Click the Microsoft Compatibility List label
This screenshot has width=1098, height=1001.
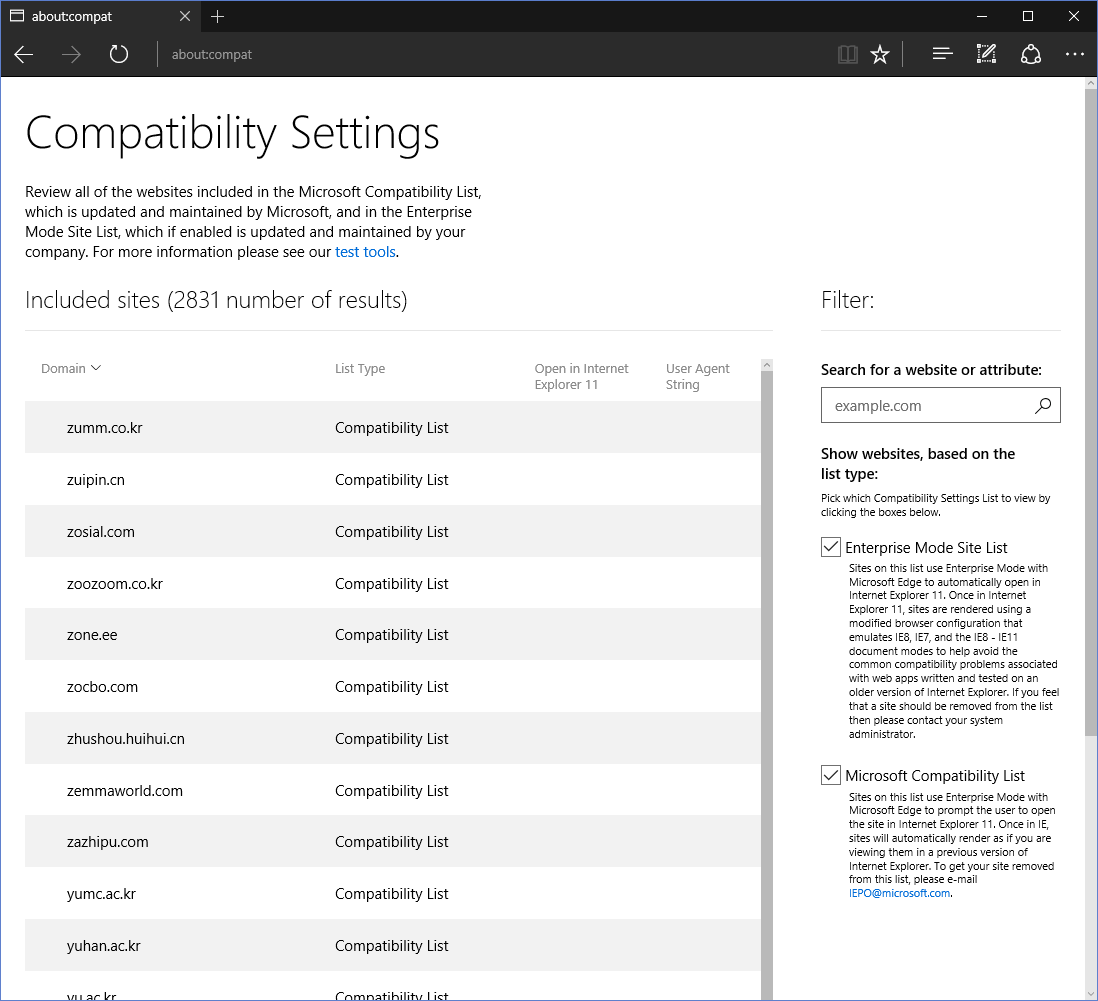[935, 776]
